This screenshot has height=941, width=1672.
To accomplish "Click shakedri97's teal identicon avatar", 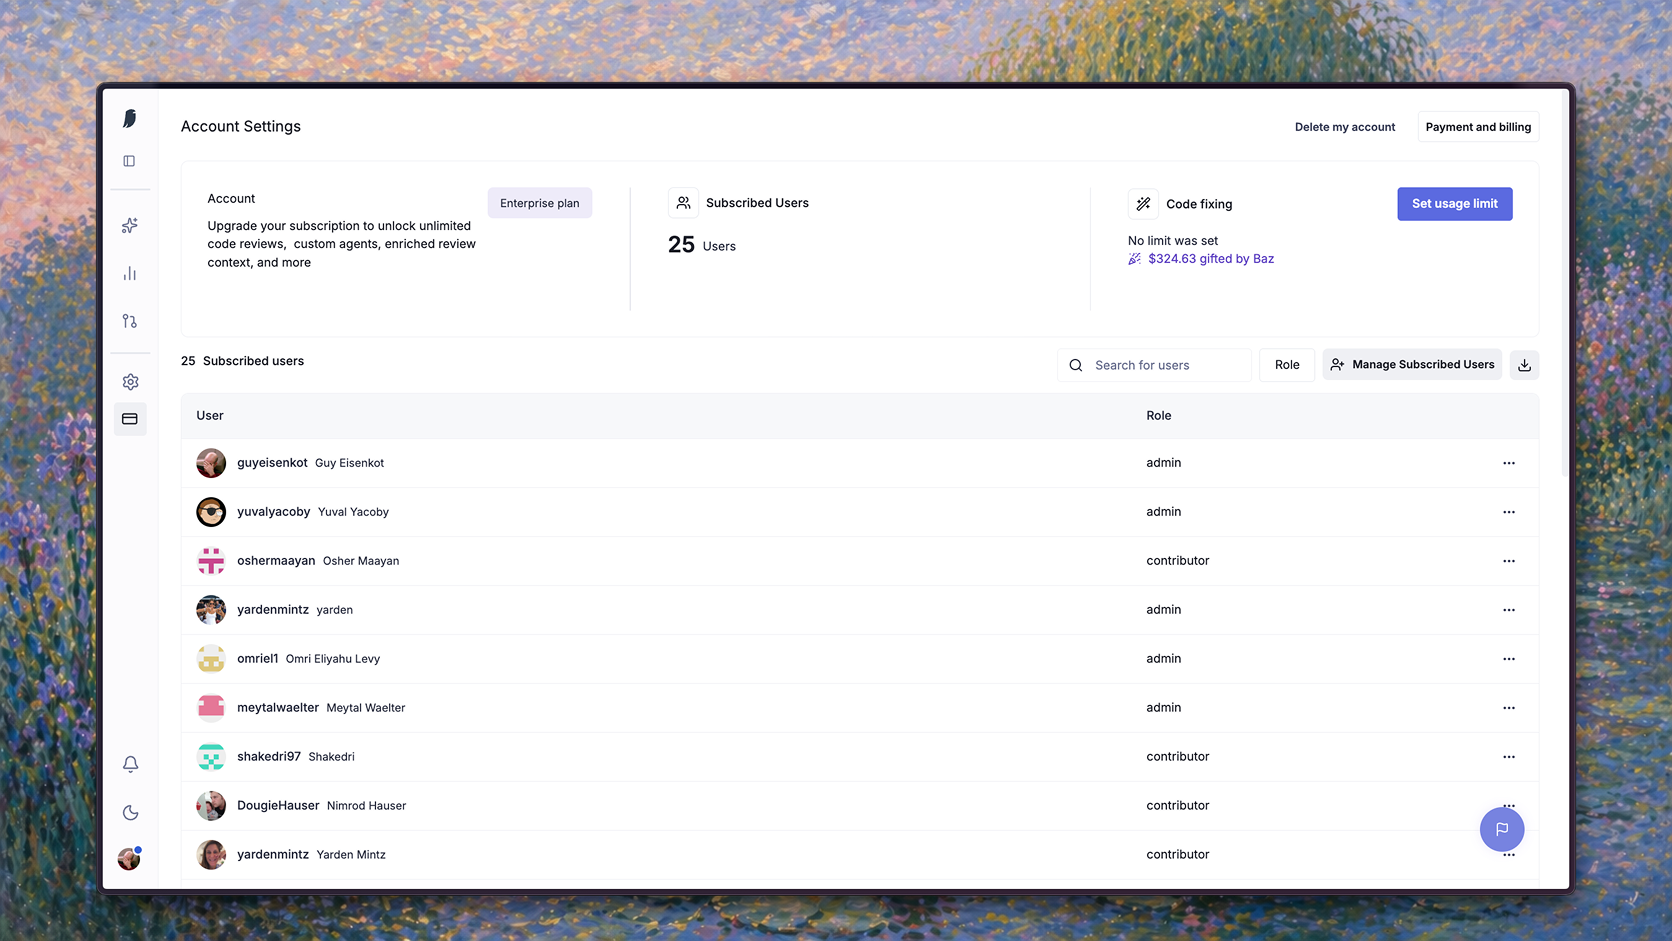I will (x=211, y=757).
